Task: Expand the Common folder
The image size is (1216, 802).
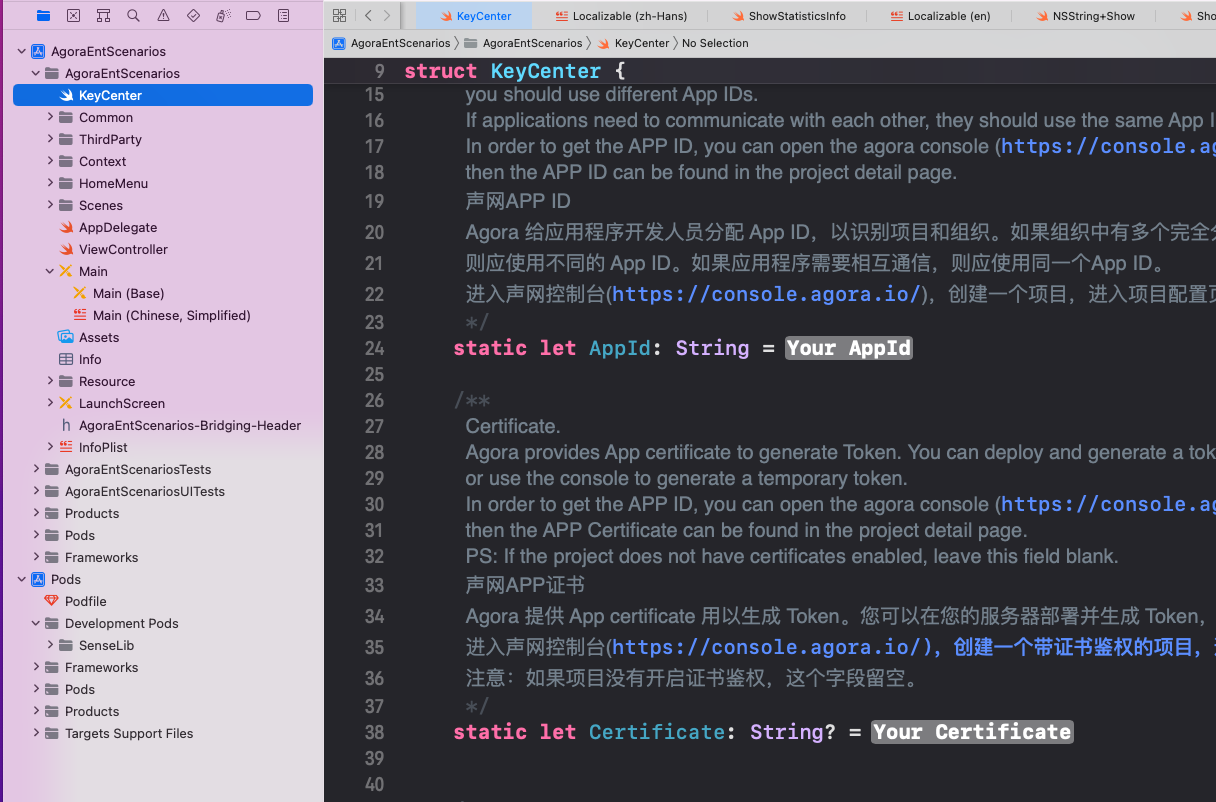Action: coord(50,117)
